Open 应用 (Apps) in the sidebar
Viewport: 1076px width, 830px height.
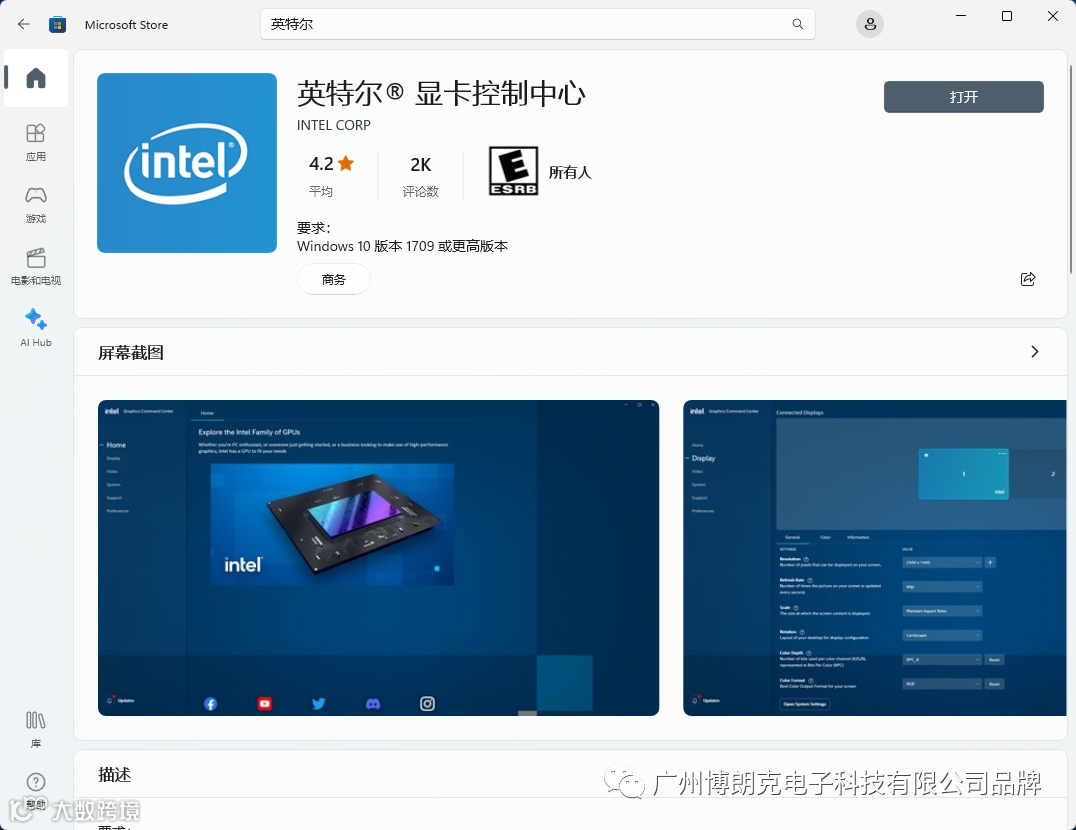tap(36, 143)
